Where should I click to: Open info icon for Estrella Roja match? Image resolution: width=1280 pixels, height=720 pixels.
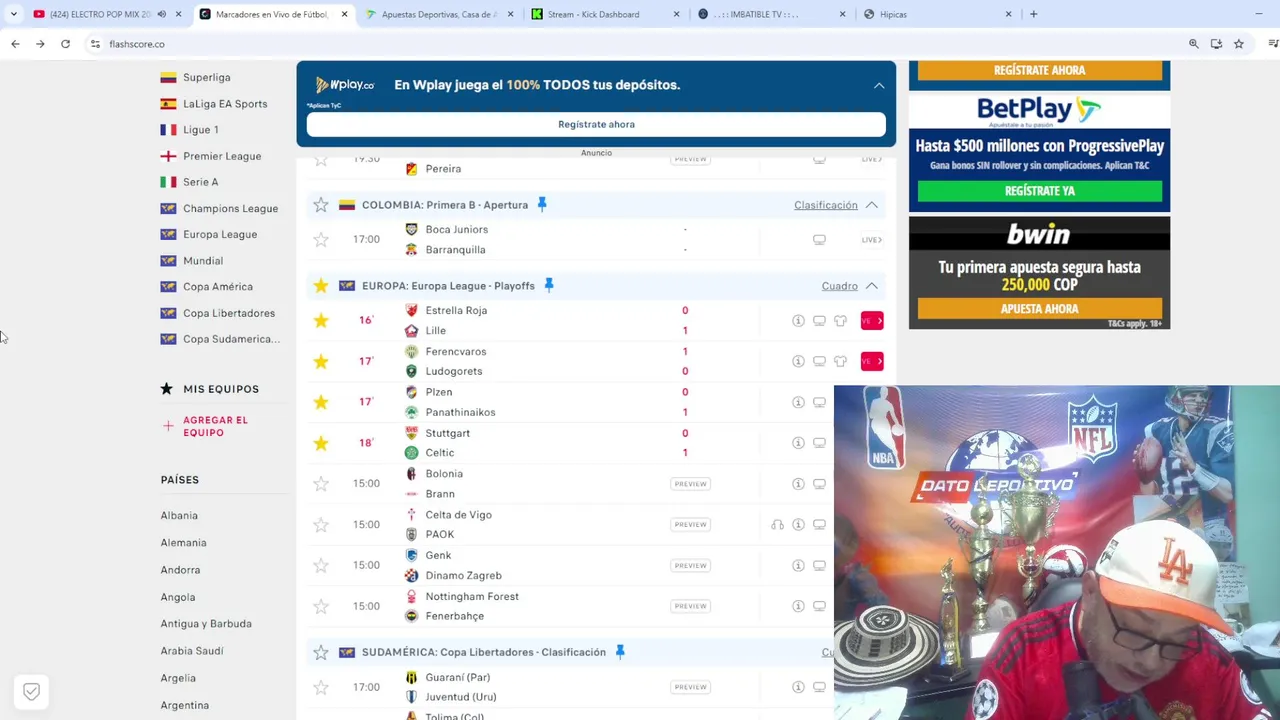798,321
